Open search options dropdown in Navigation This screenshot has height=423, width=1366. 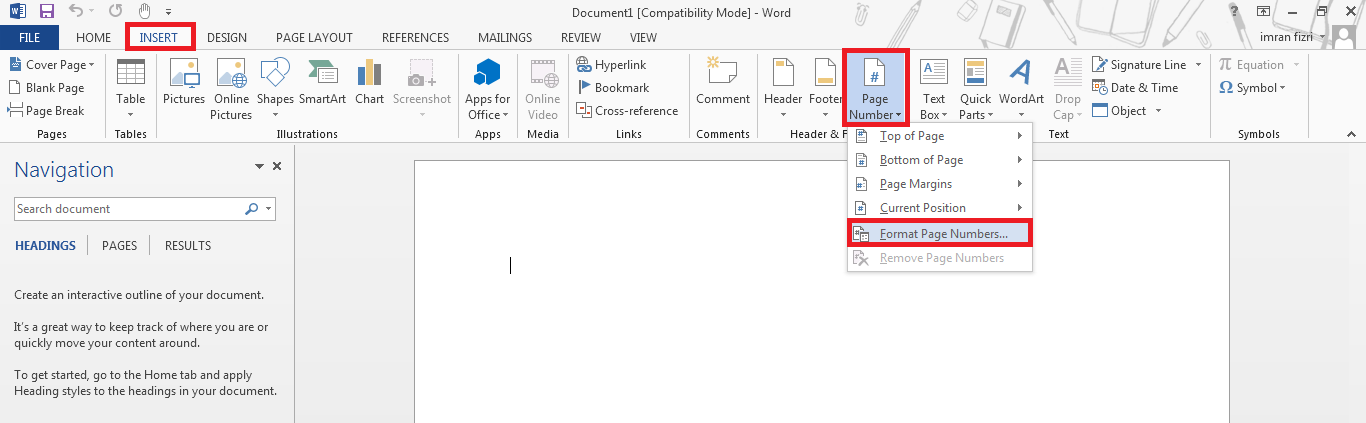tap(268, 209)
